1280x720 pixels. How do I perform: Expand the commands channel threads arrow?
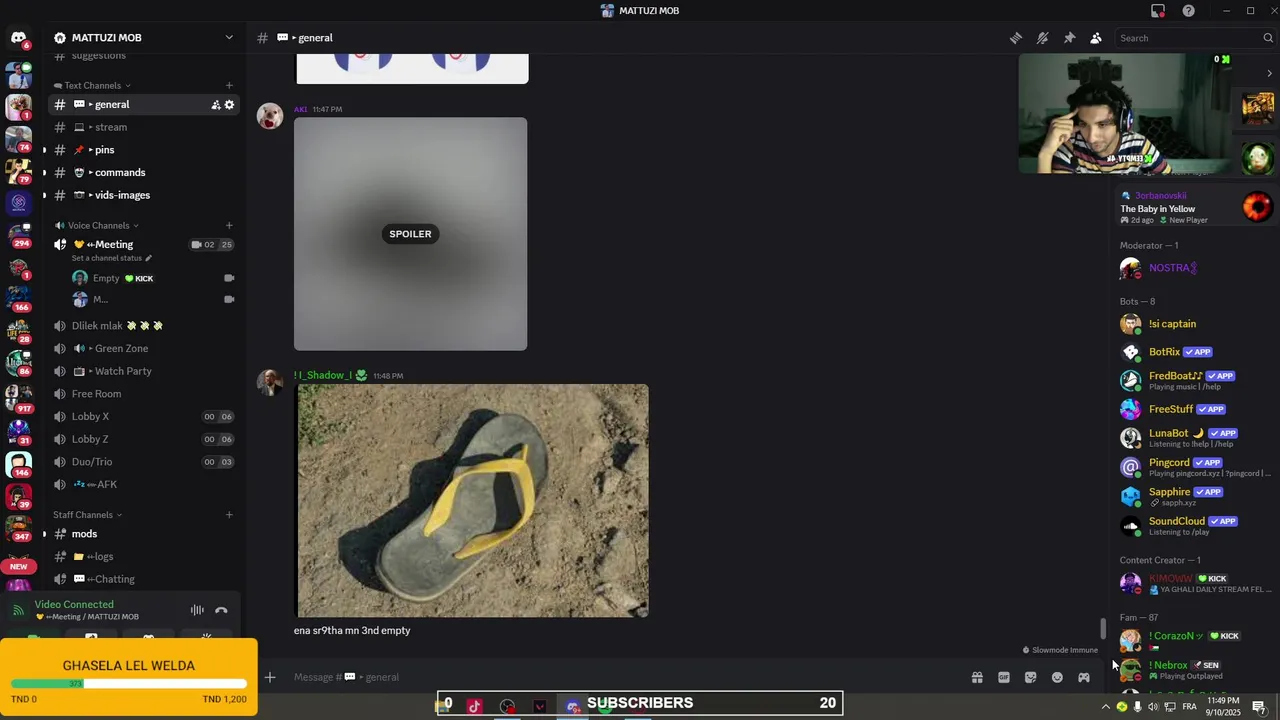point(43,173)
